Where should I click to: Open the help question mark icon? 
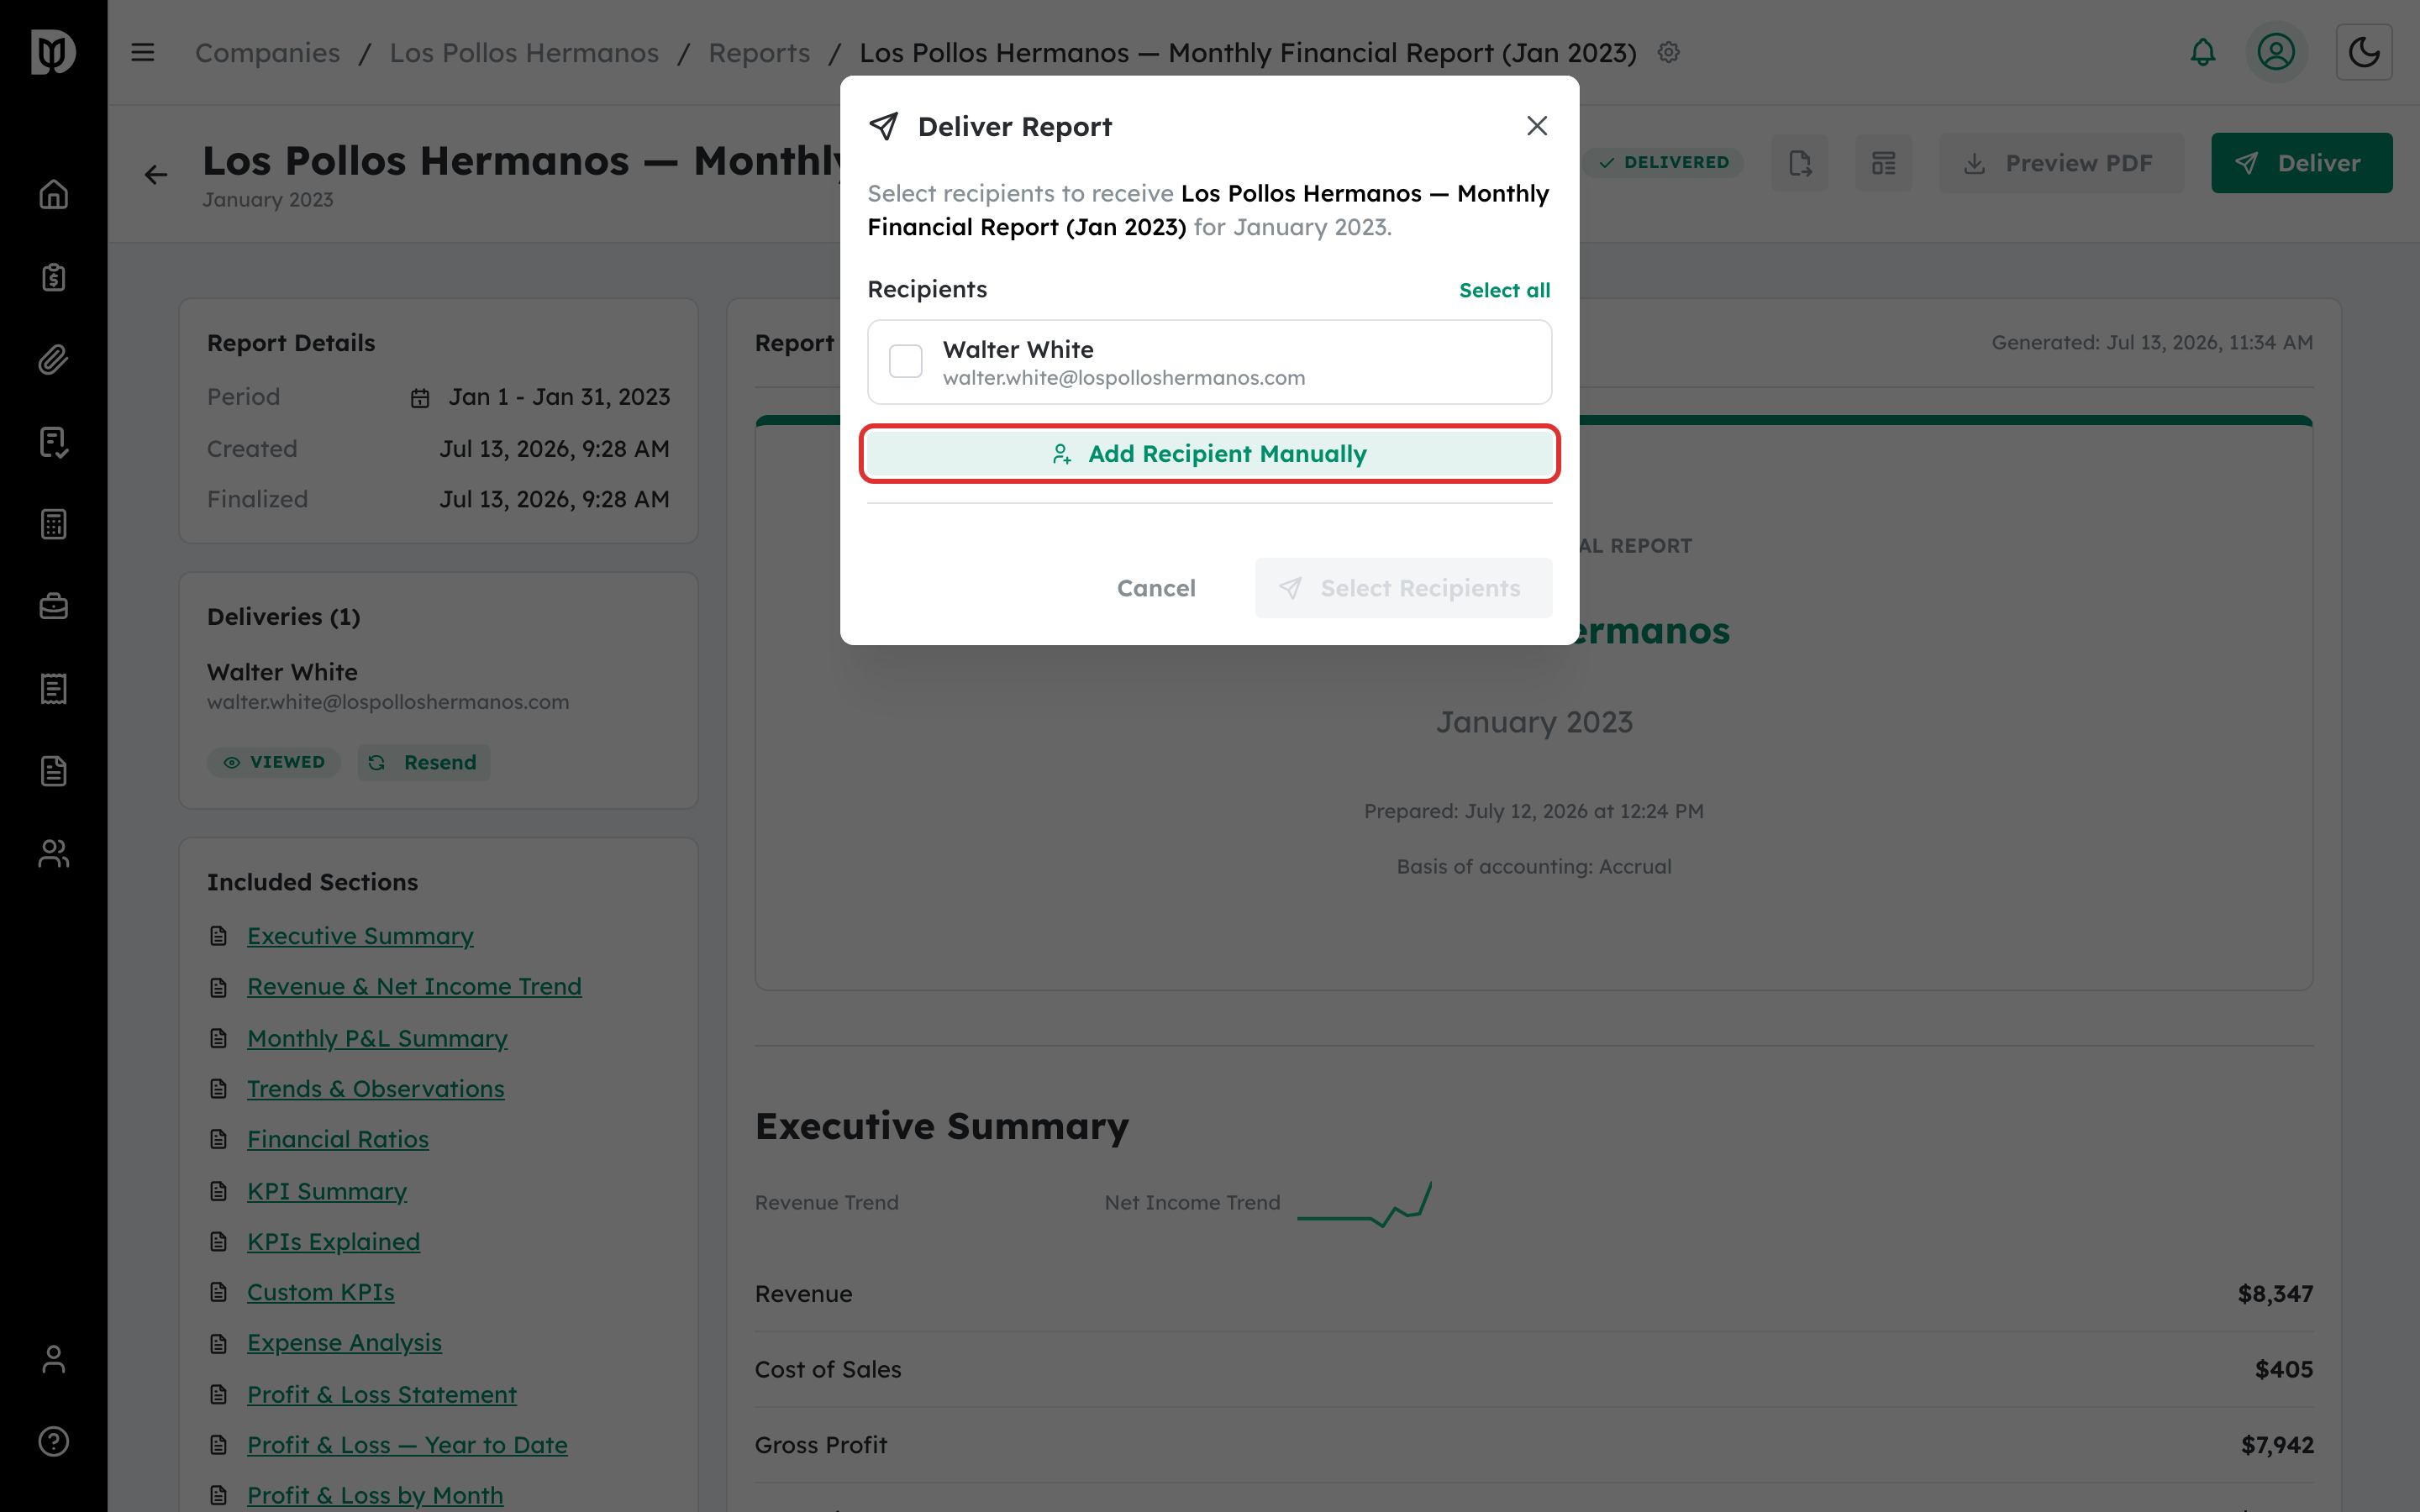point(53,1441)
